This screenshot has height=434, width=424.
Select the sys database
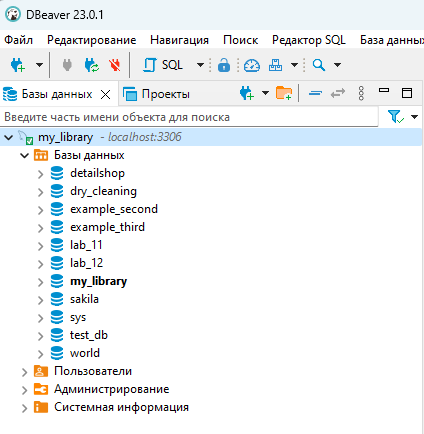pyautogui.click(x=78, y=318)
